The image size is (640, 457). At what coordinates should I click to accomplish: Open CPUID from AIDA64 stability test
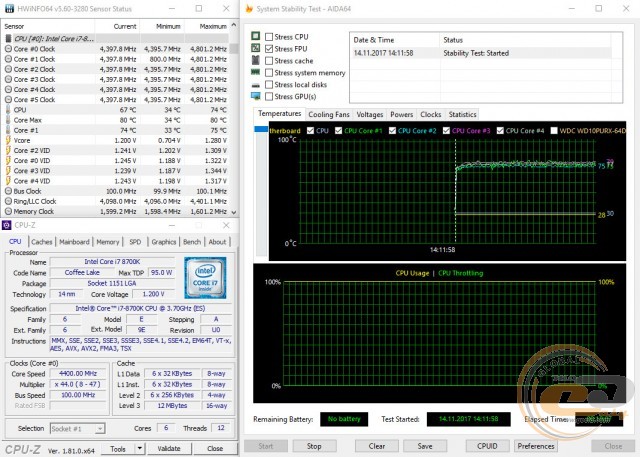(487, 446)
